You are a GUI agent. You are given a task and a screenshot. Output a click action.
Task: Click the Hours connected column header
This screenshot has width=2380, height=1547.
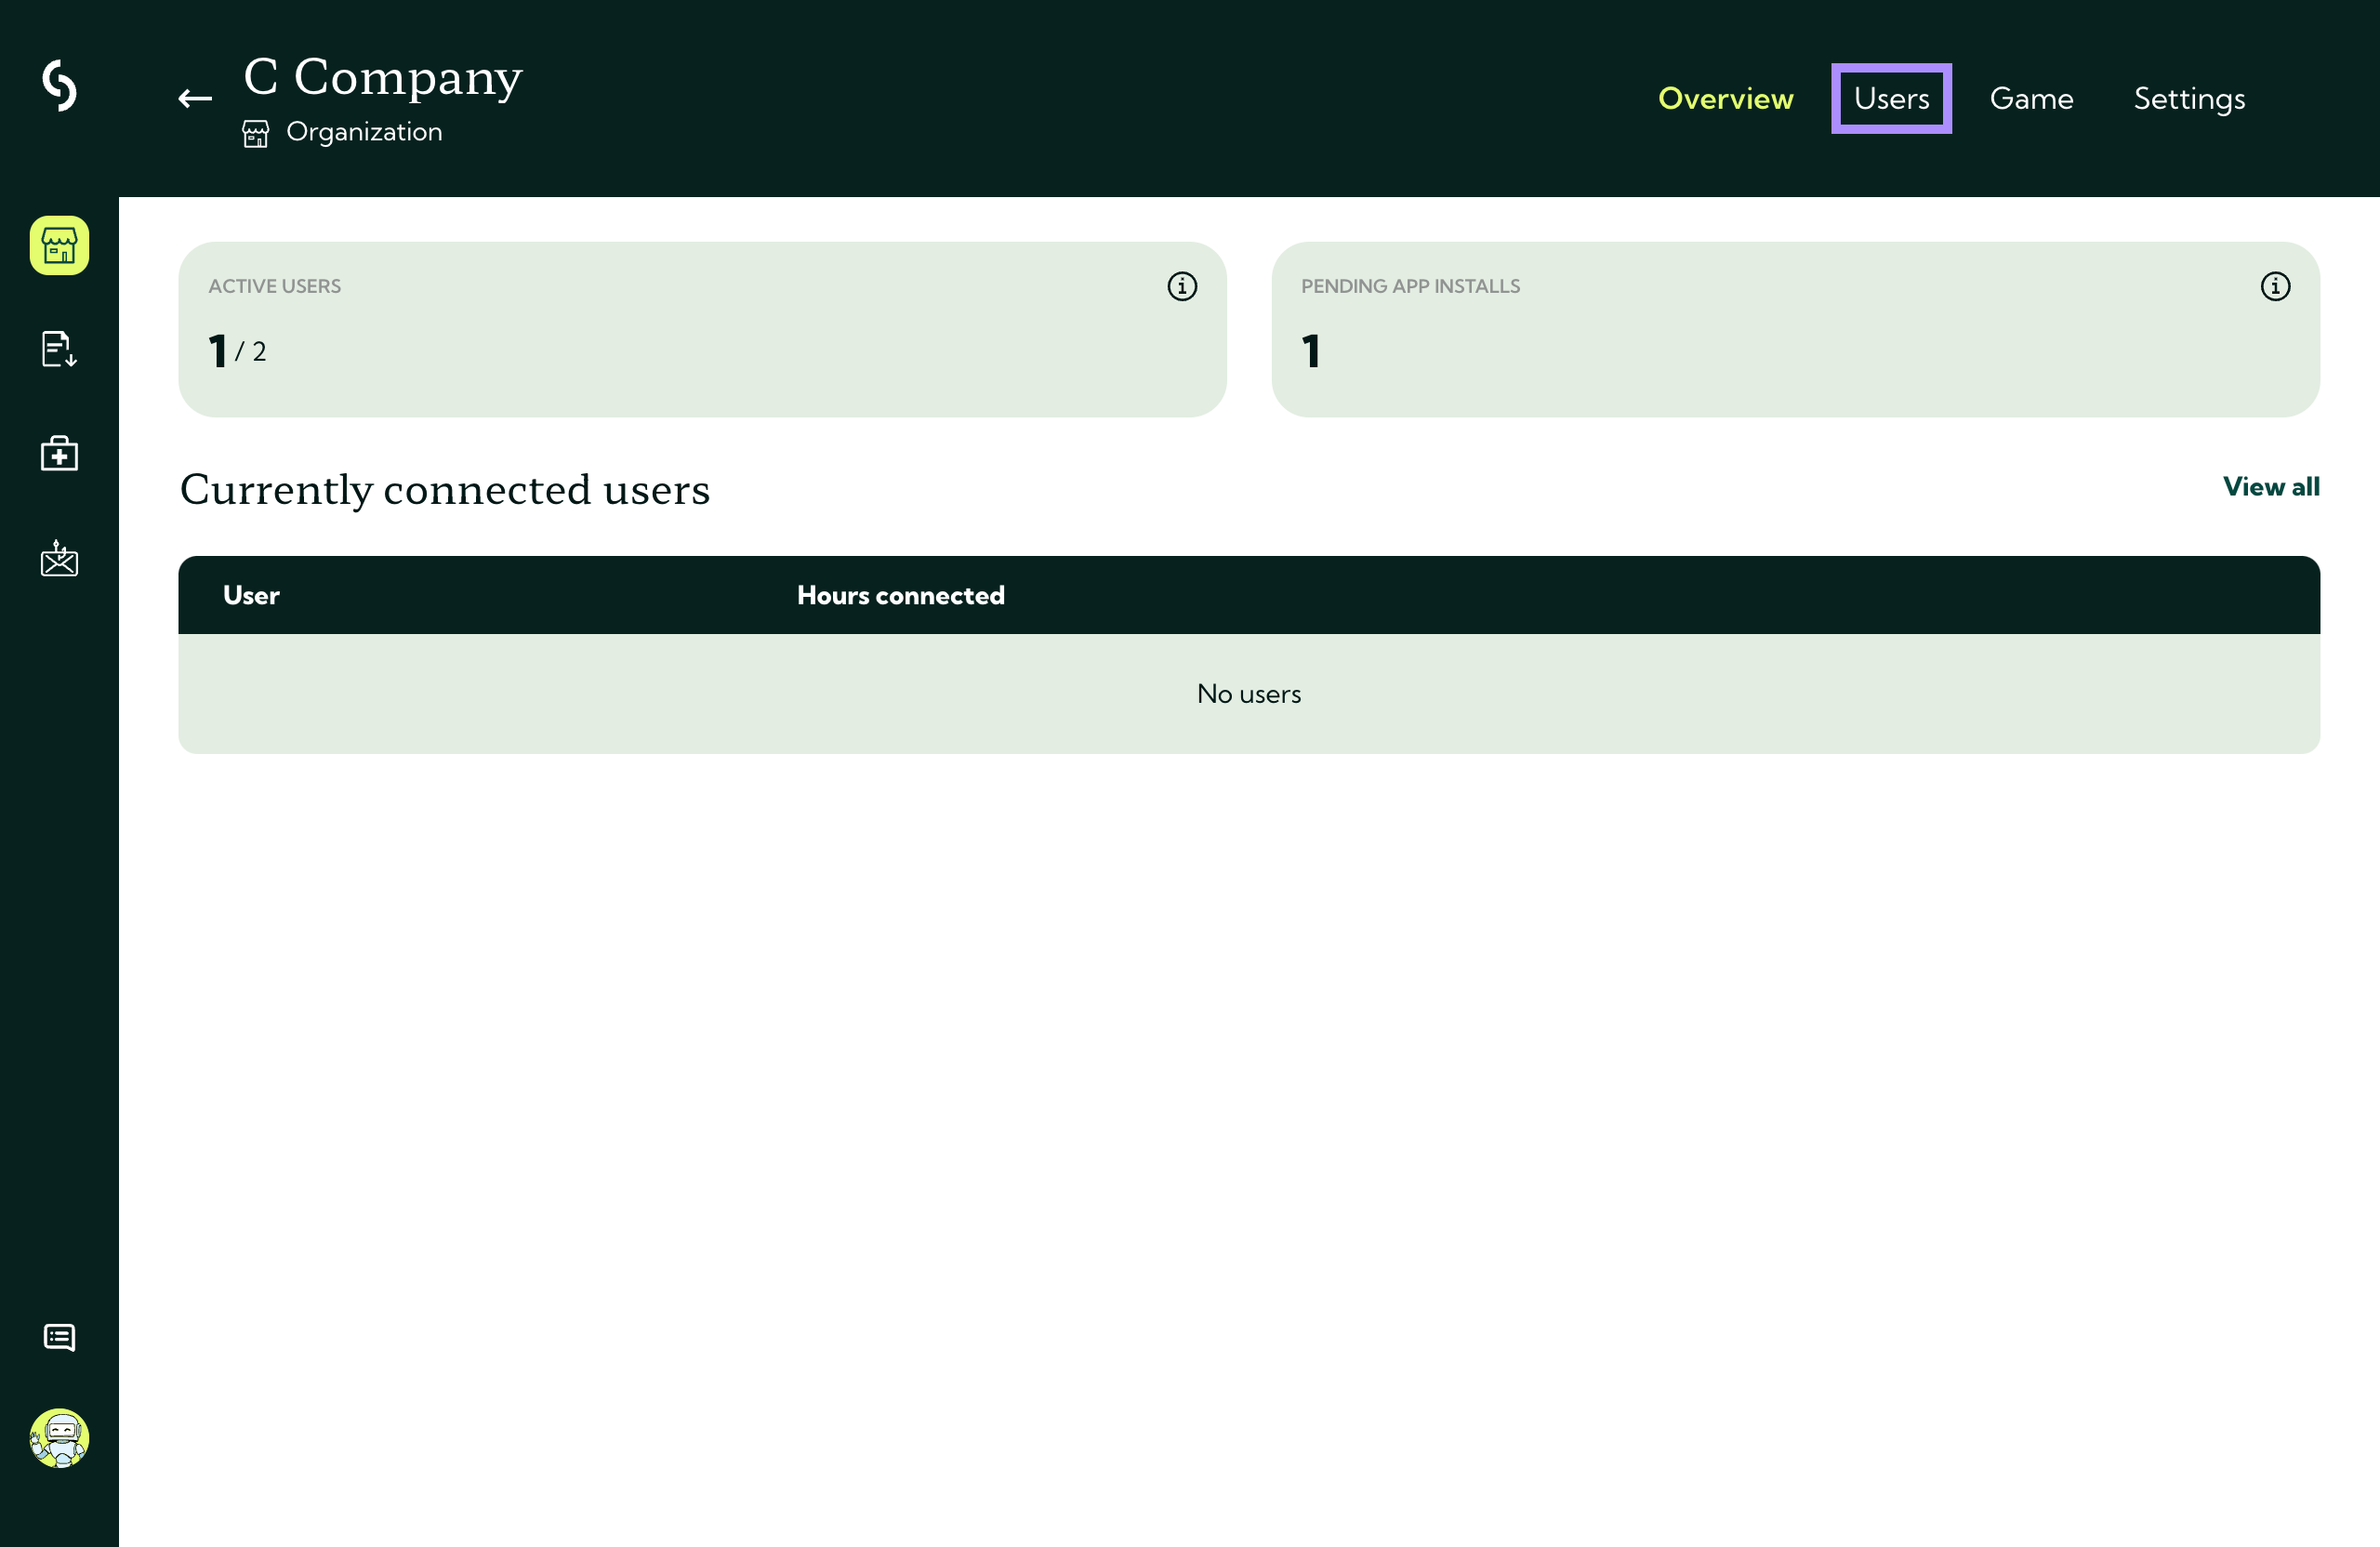[x=900, y=595]
